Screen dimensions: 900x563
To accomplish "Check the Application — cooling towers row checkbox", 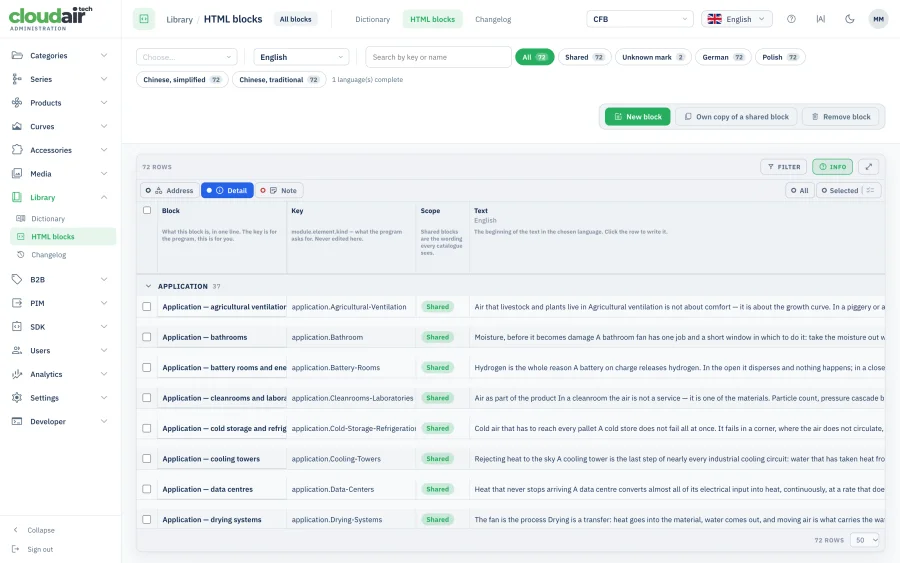I will (147, 459).
